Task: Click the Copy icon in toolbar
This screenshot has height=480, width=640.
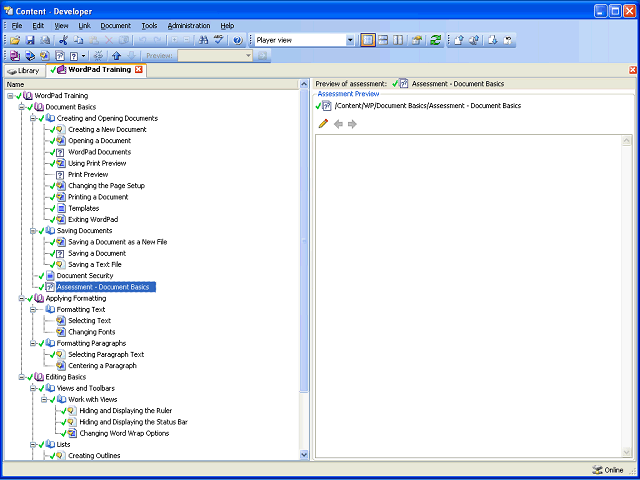Action: (78, 40)
